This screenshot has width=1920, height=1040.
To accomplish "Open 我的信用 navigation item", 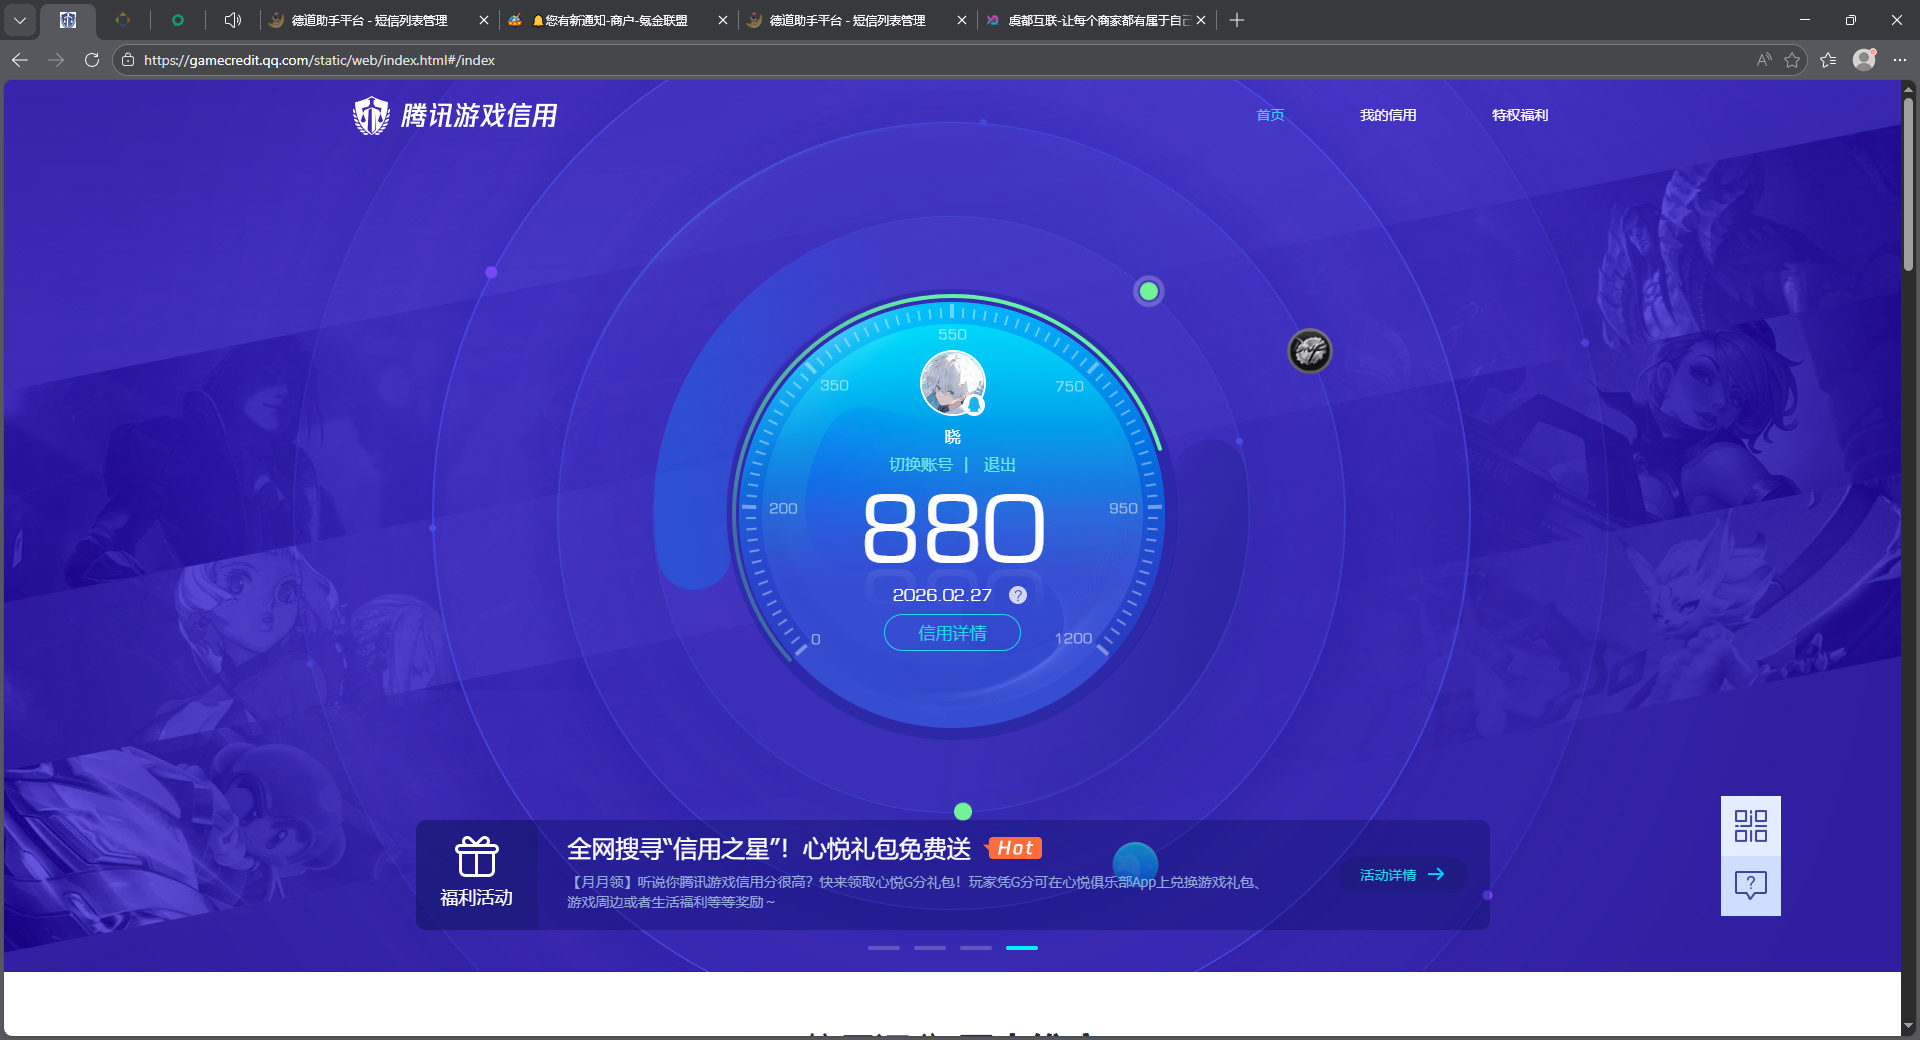I will (1388, 115).
